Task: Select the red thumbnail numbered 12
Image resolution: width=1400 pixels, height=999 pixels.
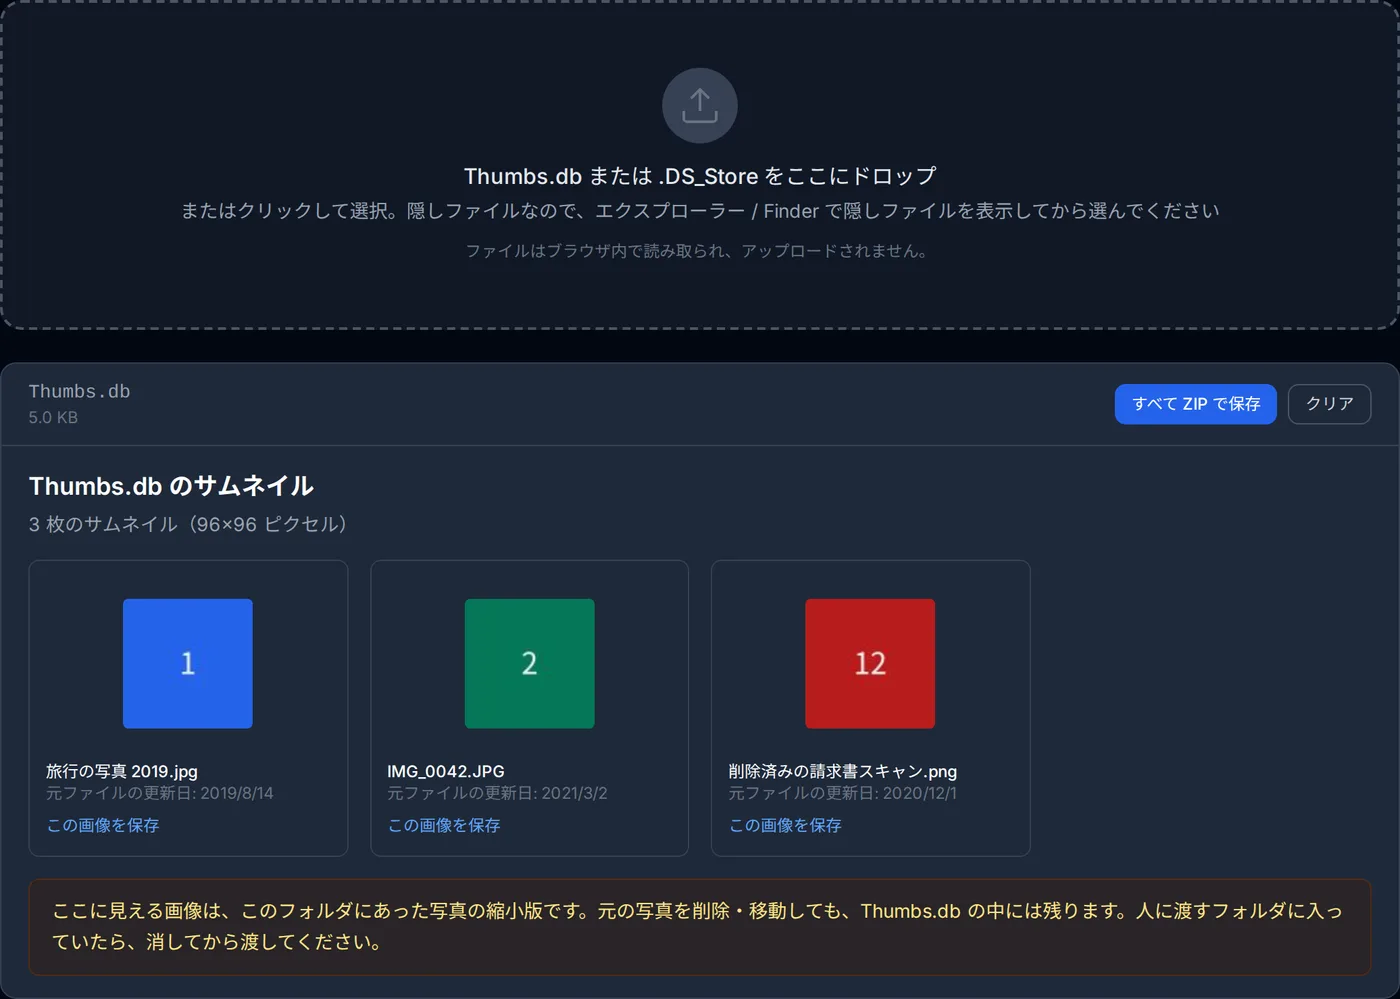Action: (x=870, y=663)
